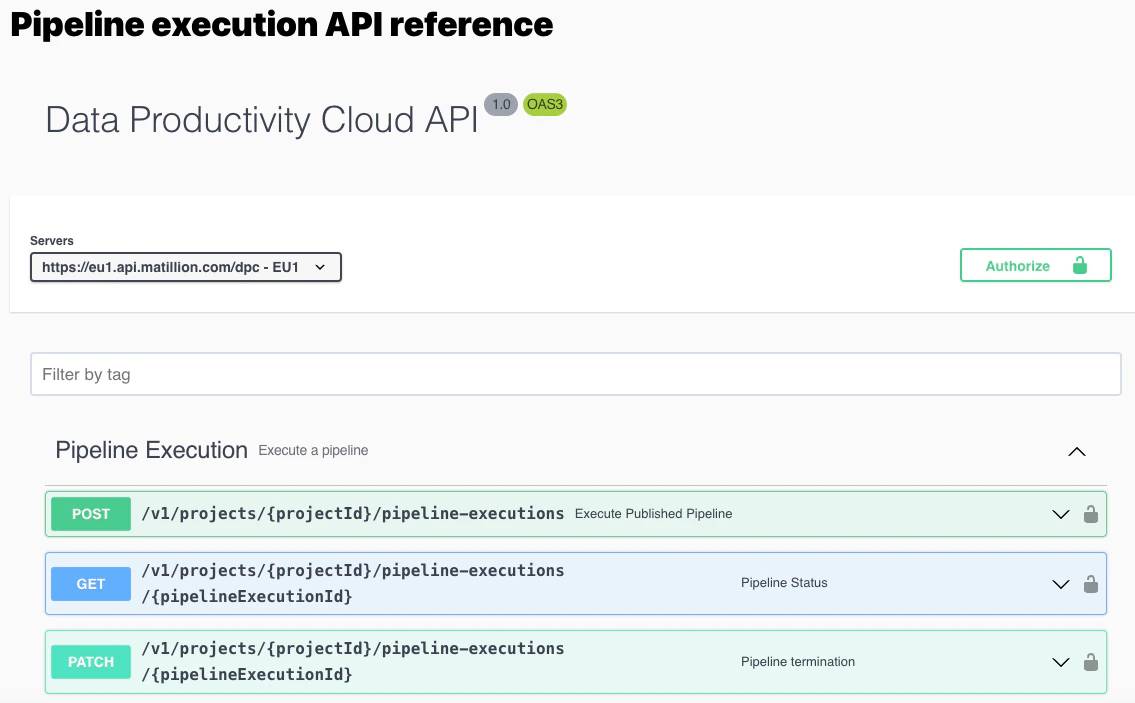Click the lock icon on the GET Pipeline Status endpoint
This screenshot has height=703, width=1135.
(1090, 584)
